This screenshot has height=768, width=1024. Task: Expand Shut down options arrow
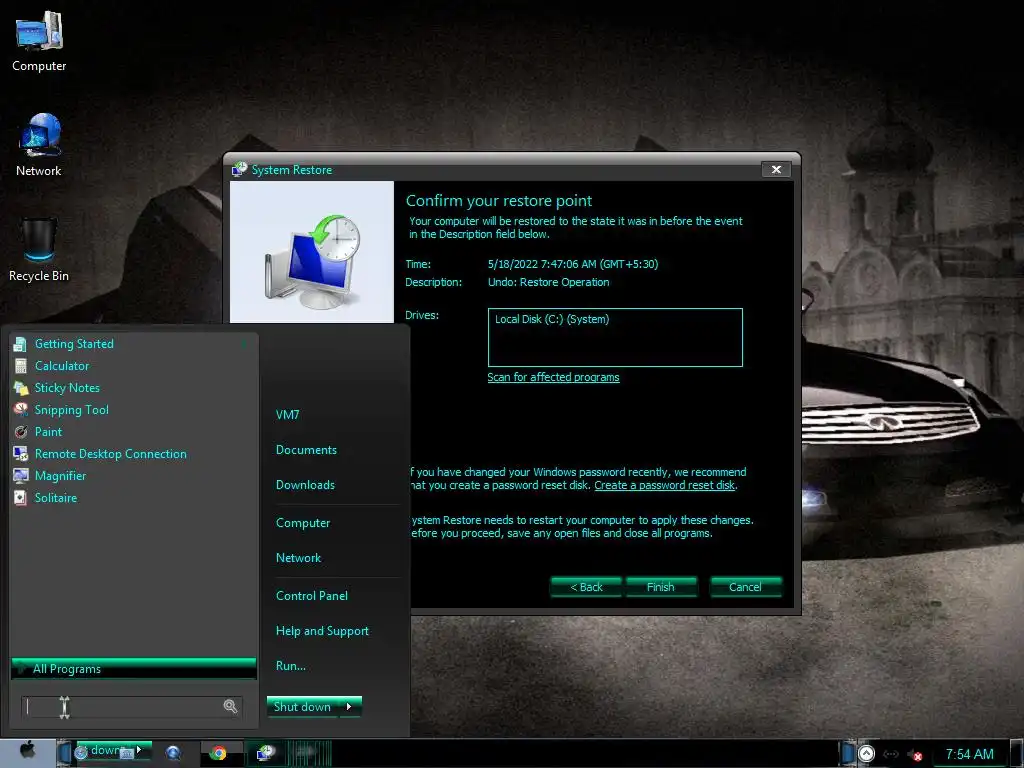[349, 707]
